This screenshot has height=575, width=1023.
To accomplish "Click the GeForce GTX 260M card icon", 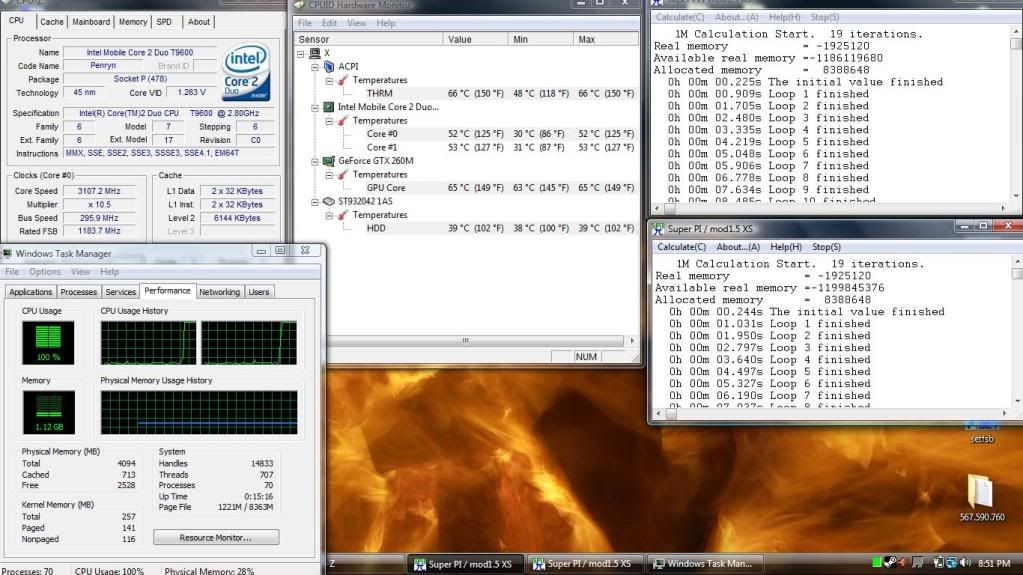I will click(329, 161).
